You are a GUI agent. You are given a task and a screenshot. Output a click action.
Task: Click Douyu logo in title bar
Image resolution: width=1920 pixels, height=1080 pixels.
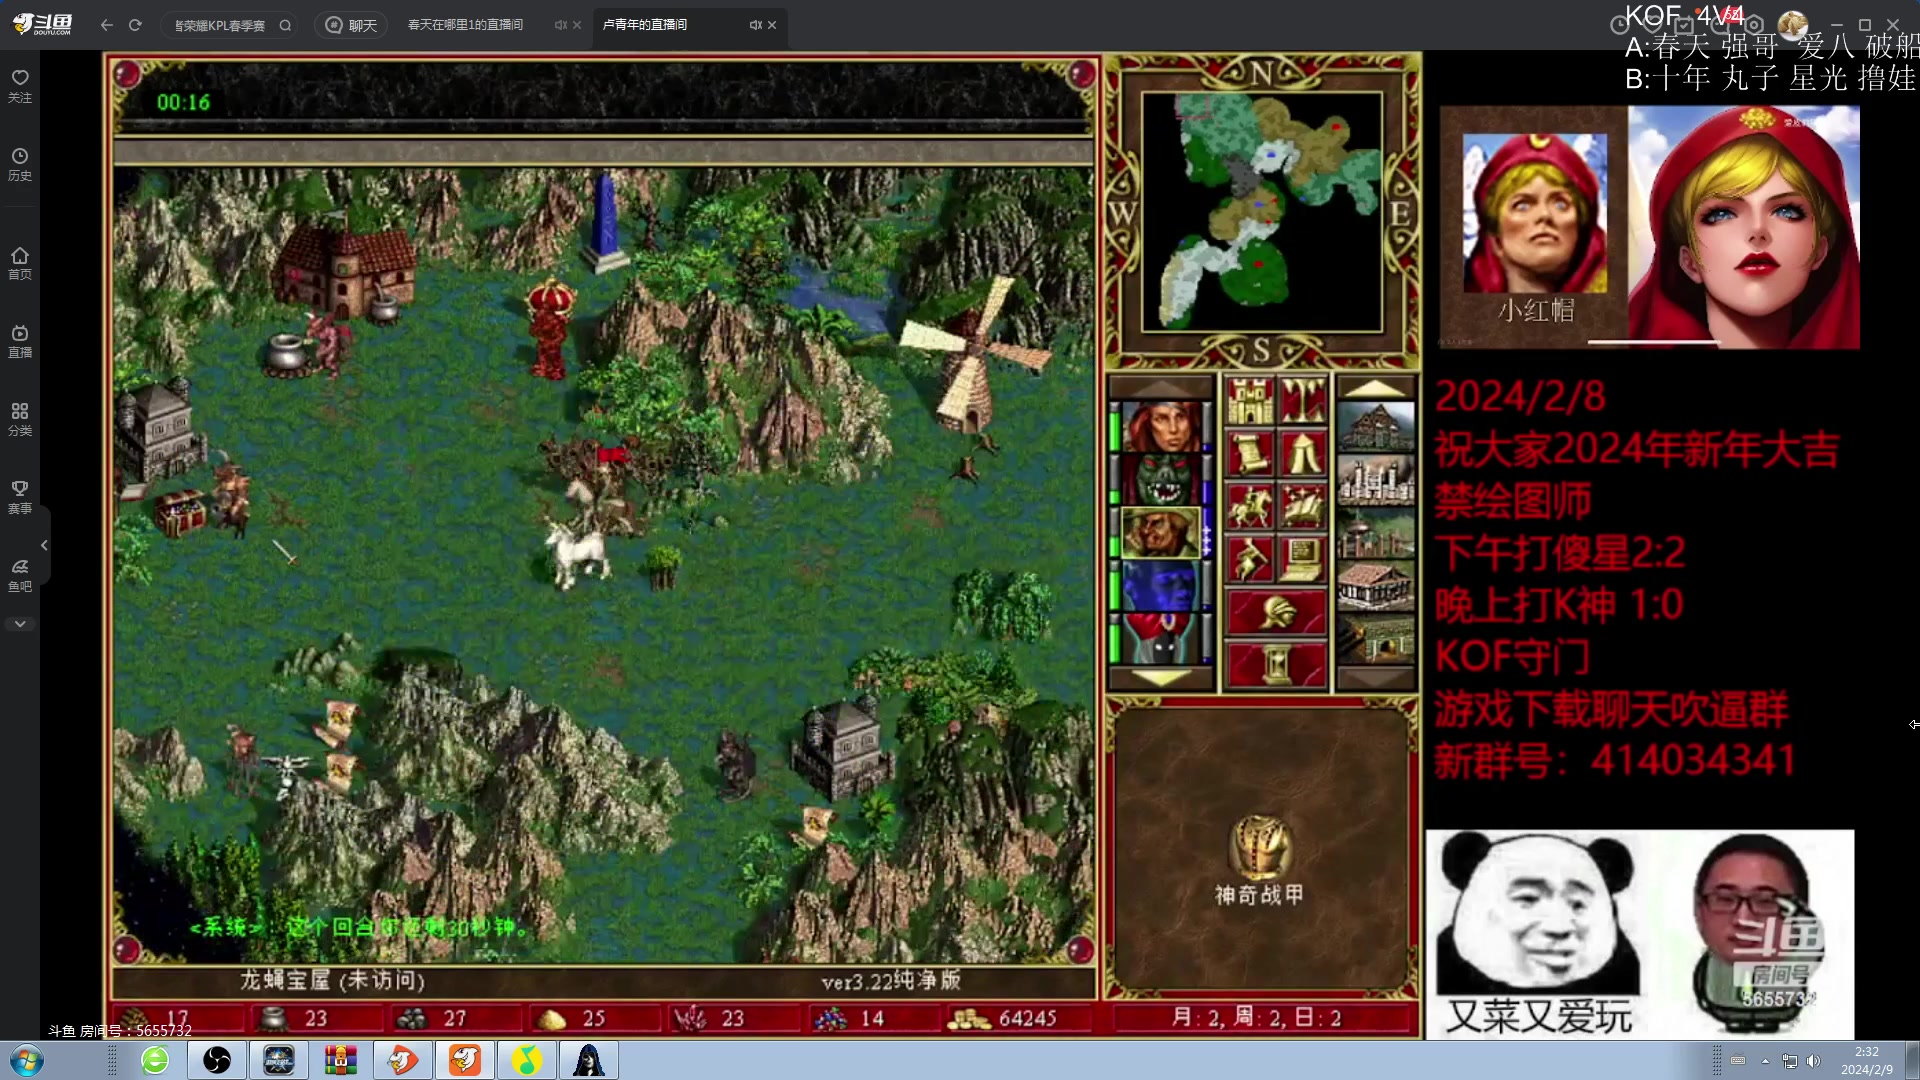(42, 25)
